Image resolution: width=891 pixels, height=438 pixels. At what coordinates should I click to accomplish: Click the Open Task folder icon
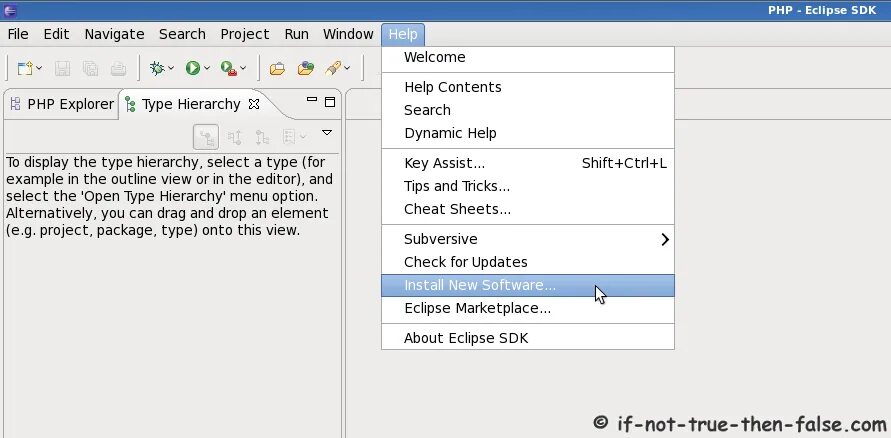point(306,68)
